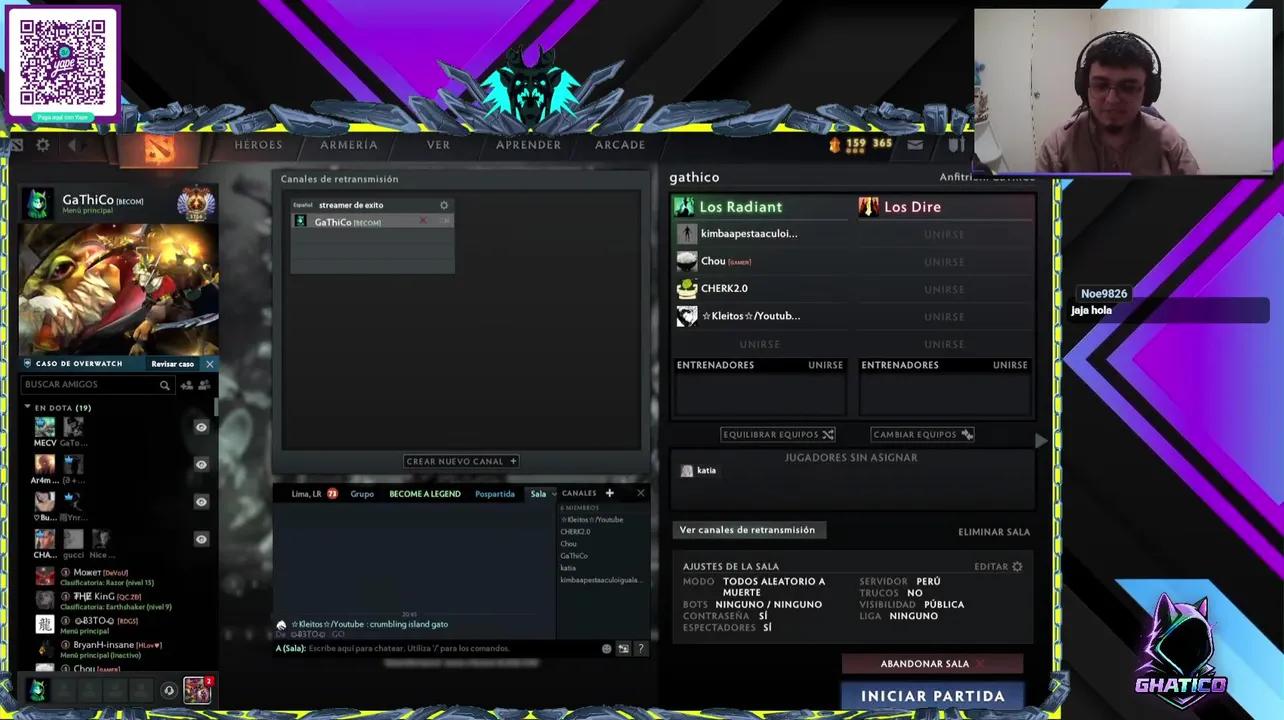Click Equilibrar Equipos button
This screenshot has height=720, width=1284.
(777, 435)
